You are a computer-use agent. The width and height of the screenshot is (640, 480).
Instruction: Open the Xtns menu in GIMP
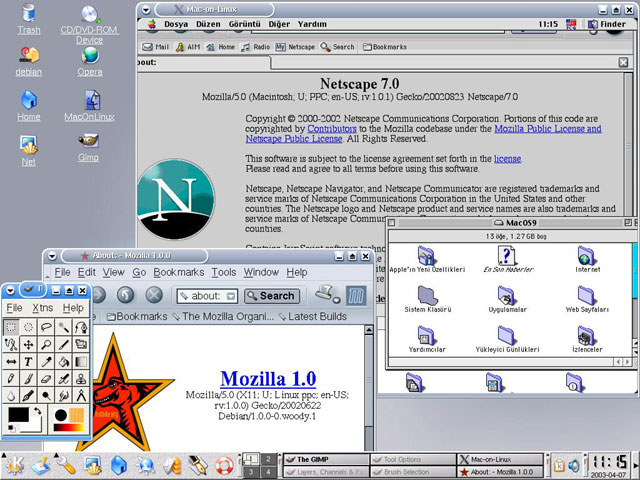click(x=43, y=308)
